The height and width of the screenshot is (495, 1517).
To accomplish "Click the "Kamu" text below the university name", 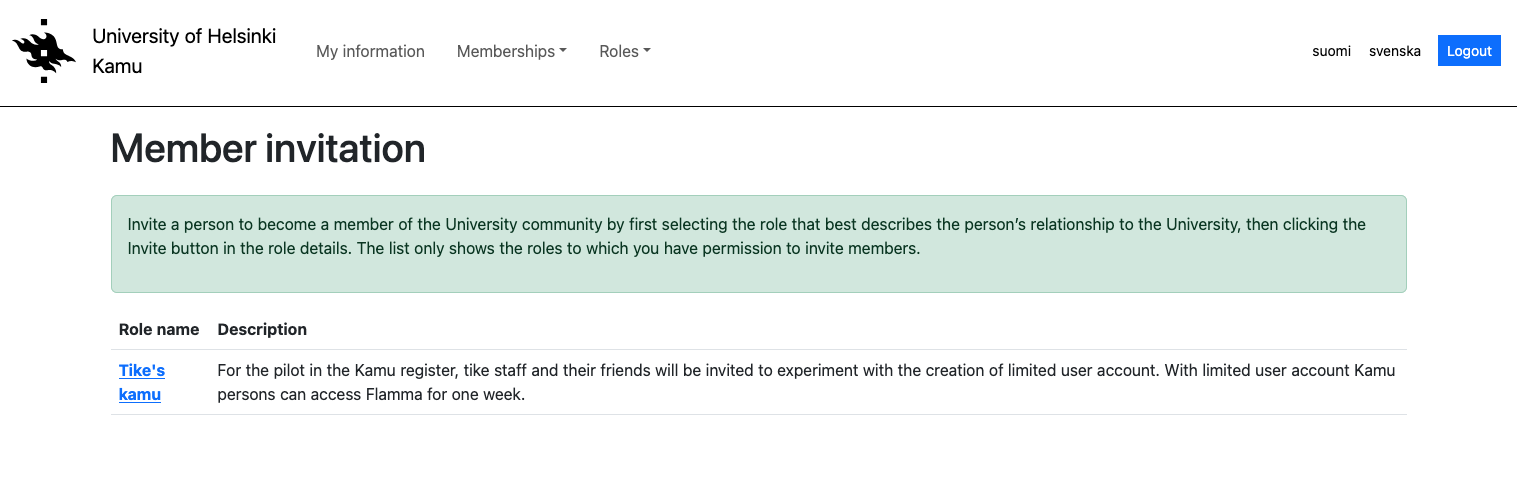I will 117,67.
